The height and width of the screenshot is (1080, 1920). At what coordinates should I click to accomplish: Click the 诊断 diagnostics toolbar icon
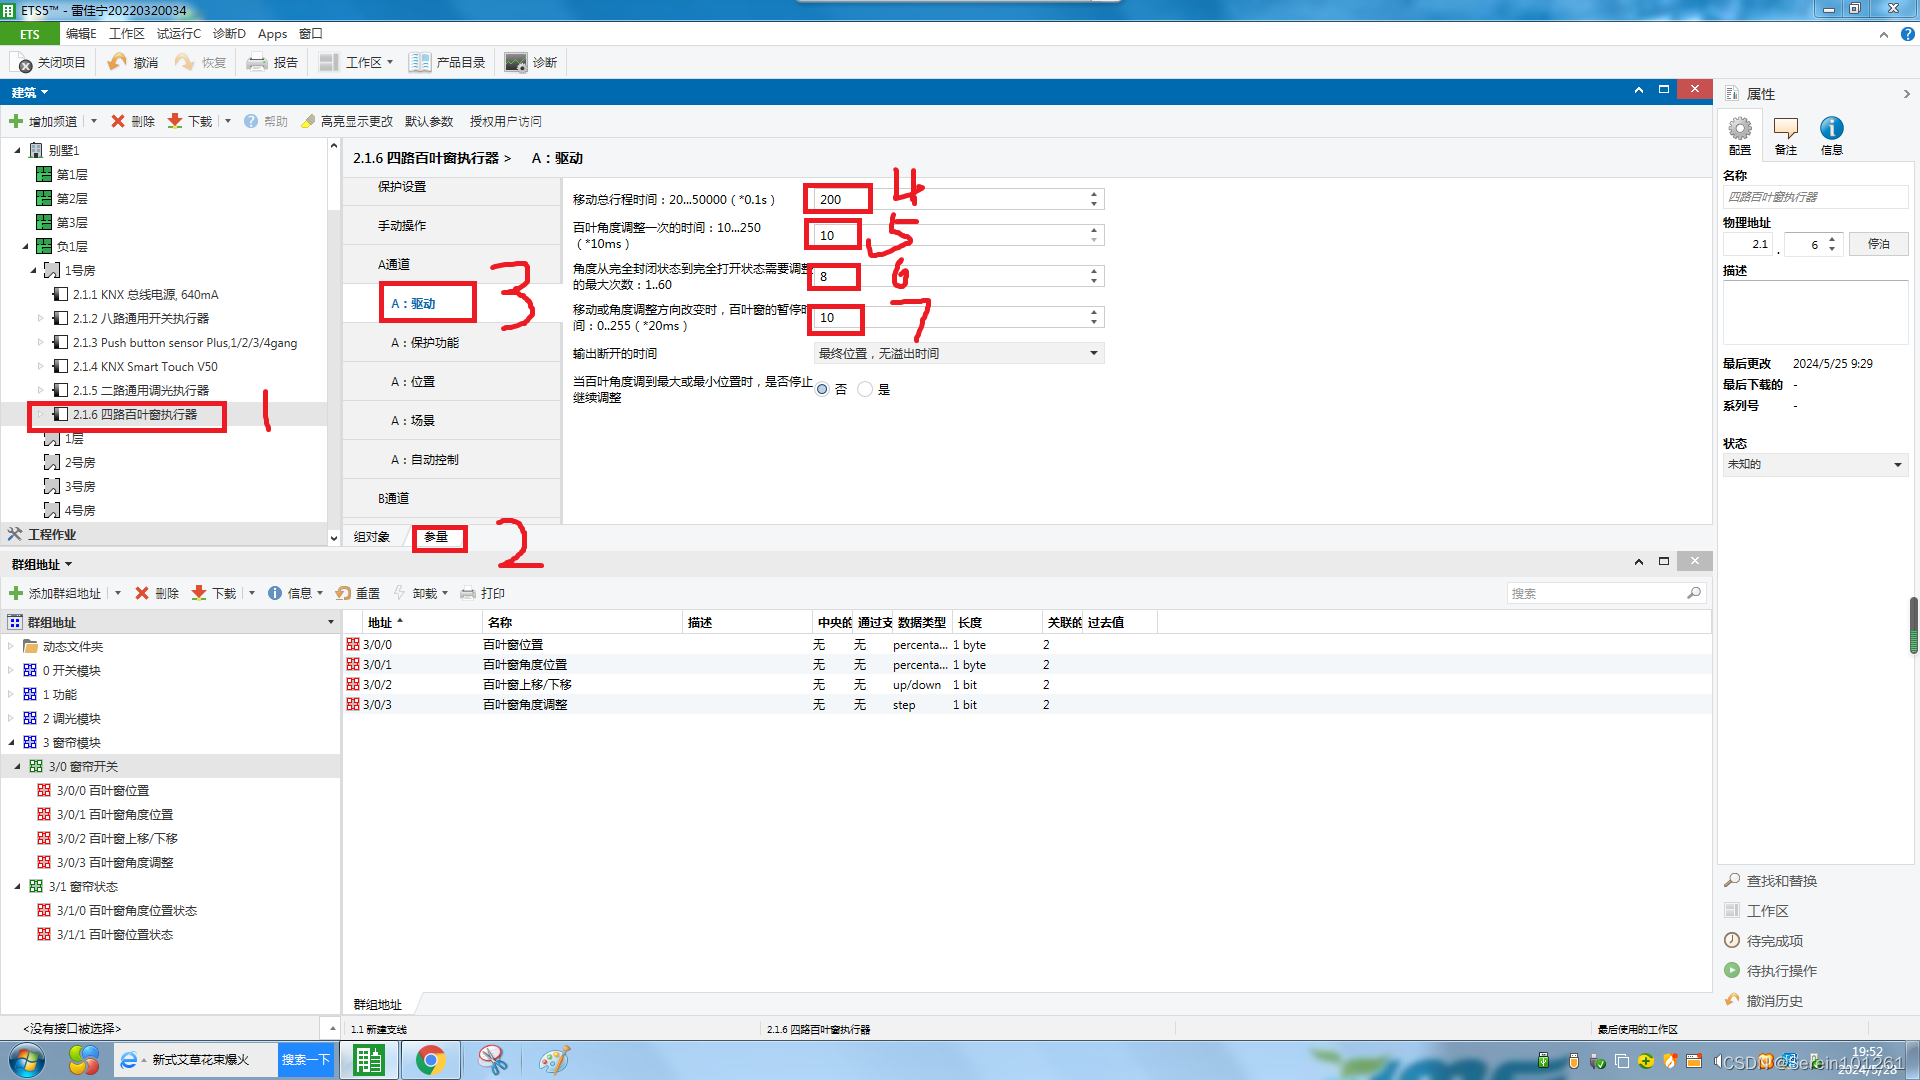(x=515, y=63)
